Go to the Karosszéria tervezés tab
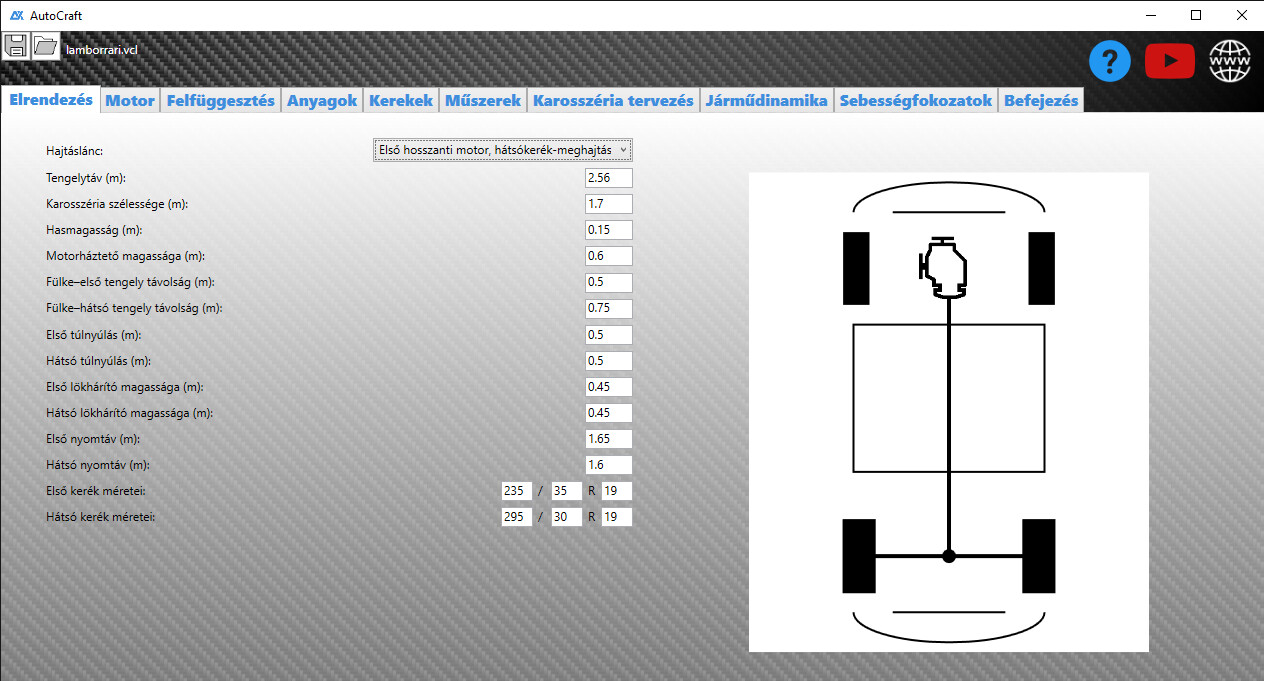 point(613,101)
